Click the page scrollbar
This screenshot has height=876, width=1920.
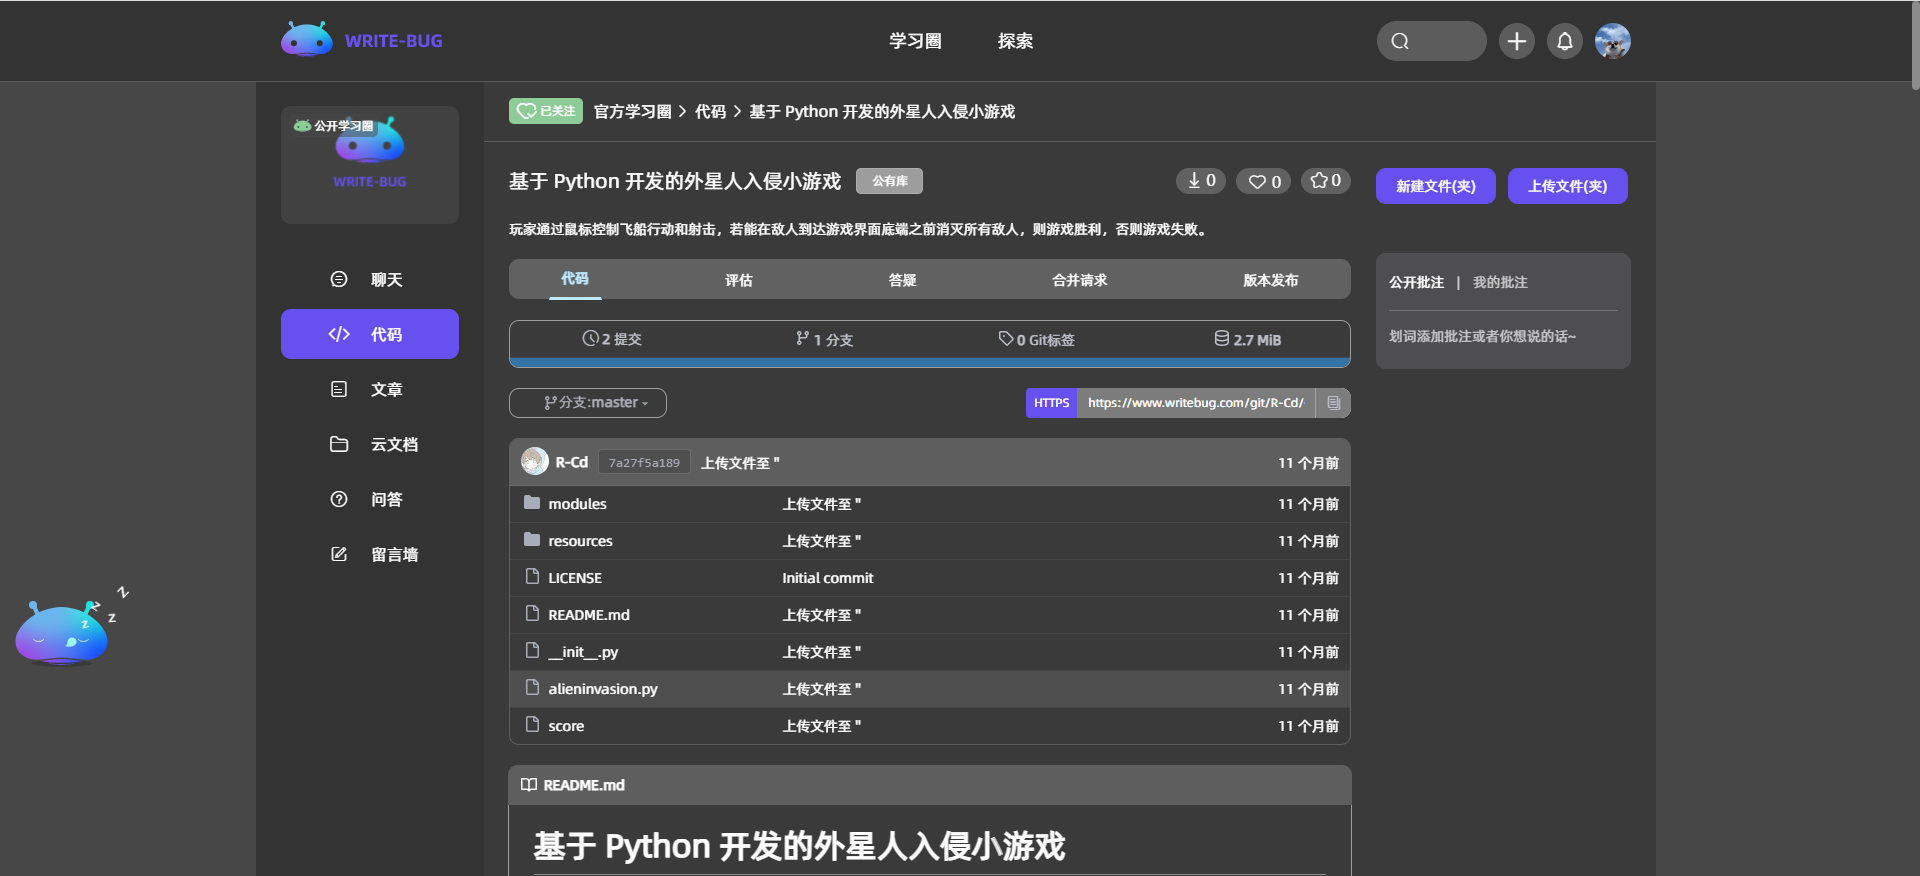(x=1915, y=47)
